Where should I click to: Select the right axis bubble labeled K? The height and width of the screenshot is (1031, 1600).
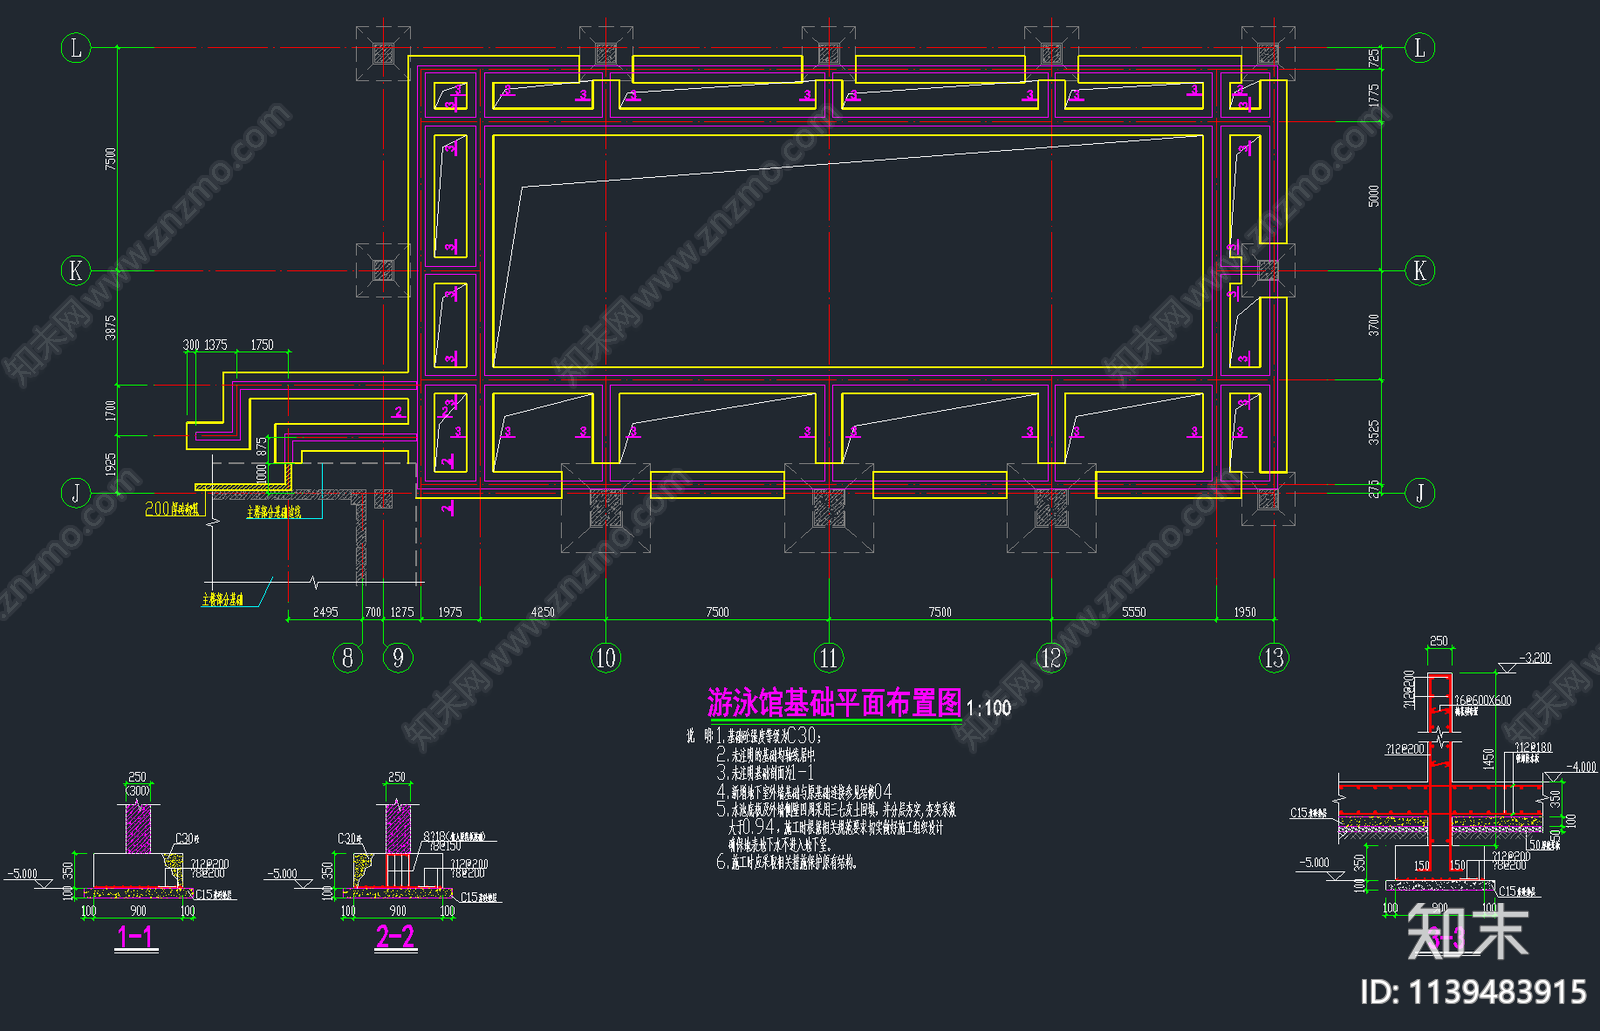(x=1420, y=270)
